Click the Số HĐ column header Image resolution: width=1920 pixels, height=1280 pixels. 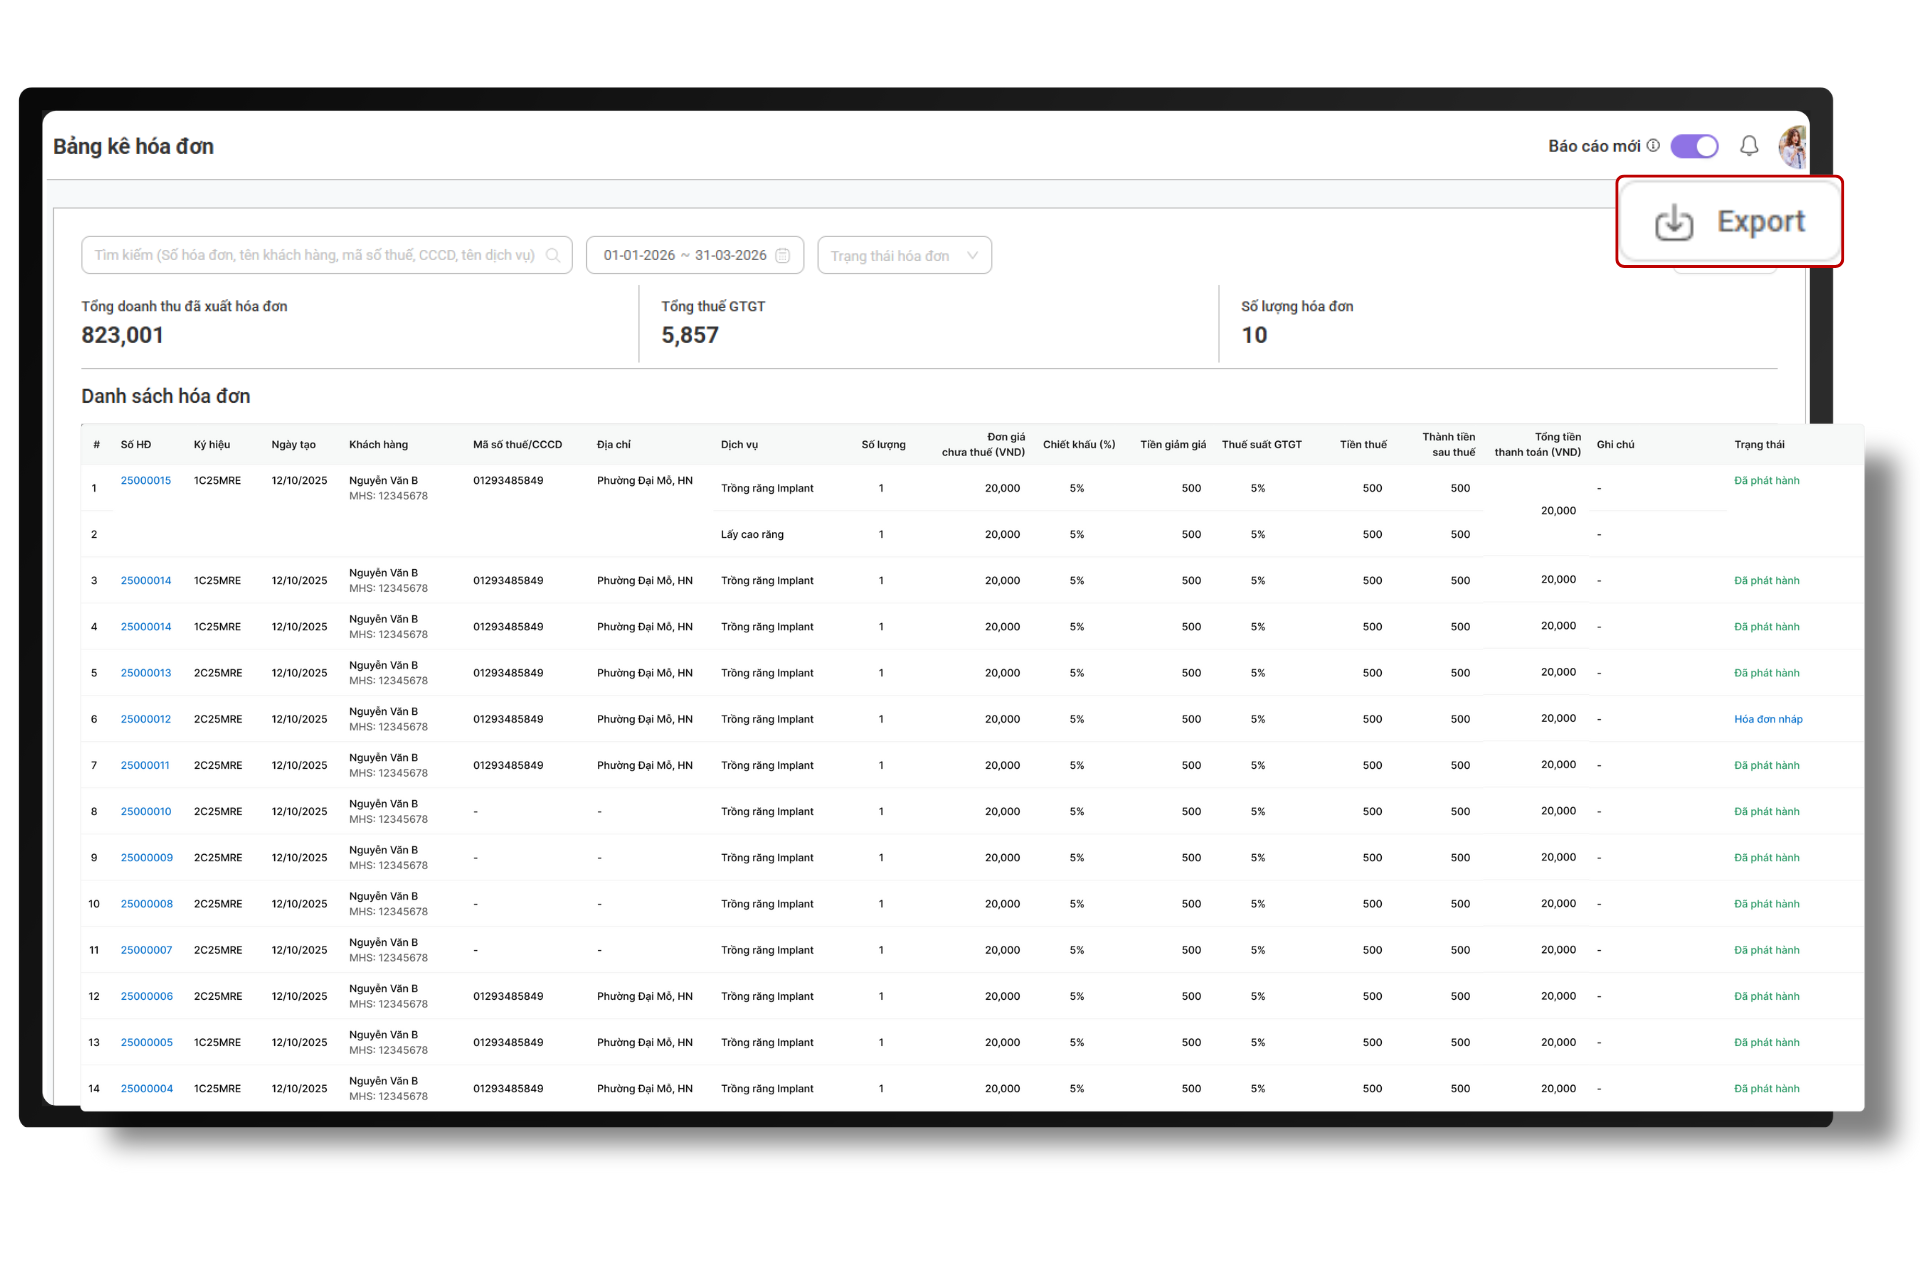click(136, 445)
